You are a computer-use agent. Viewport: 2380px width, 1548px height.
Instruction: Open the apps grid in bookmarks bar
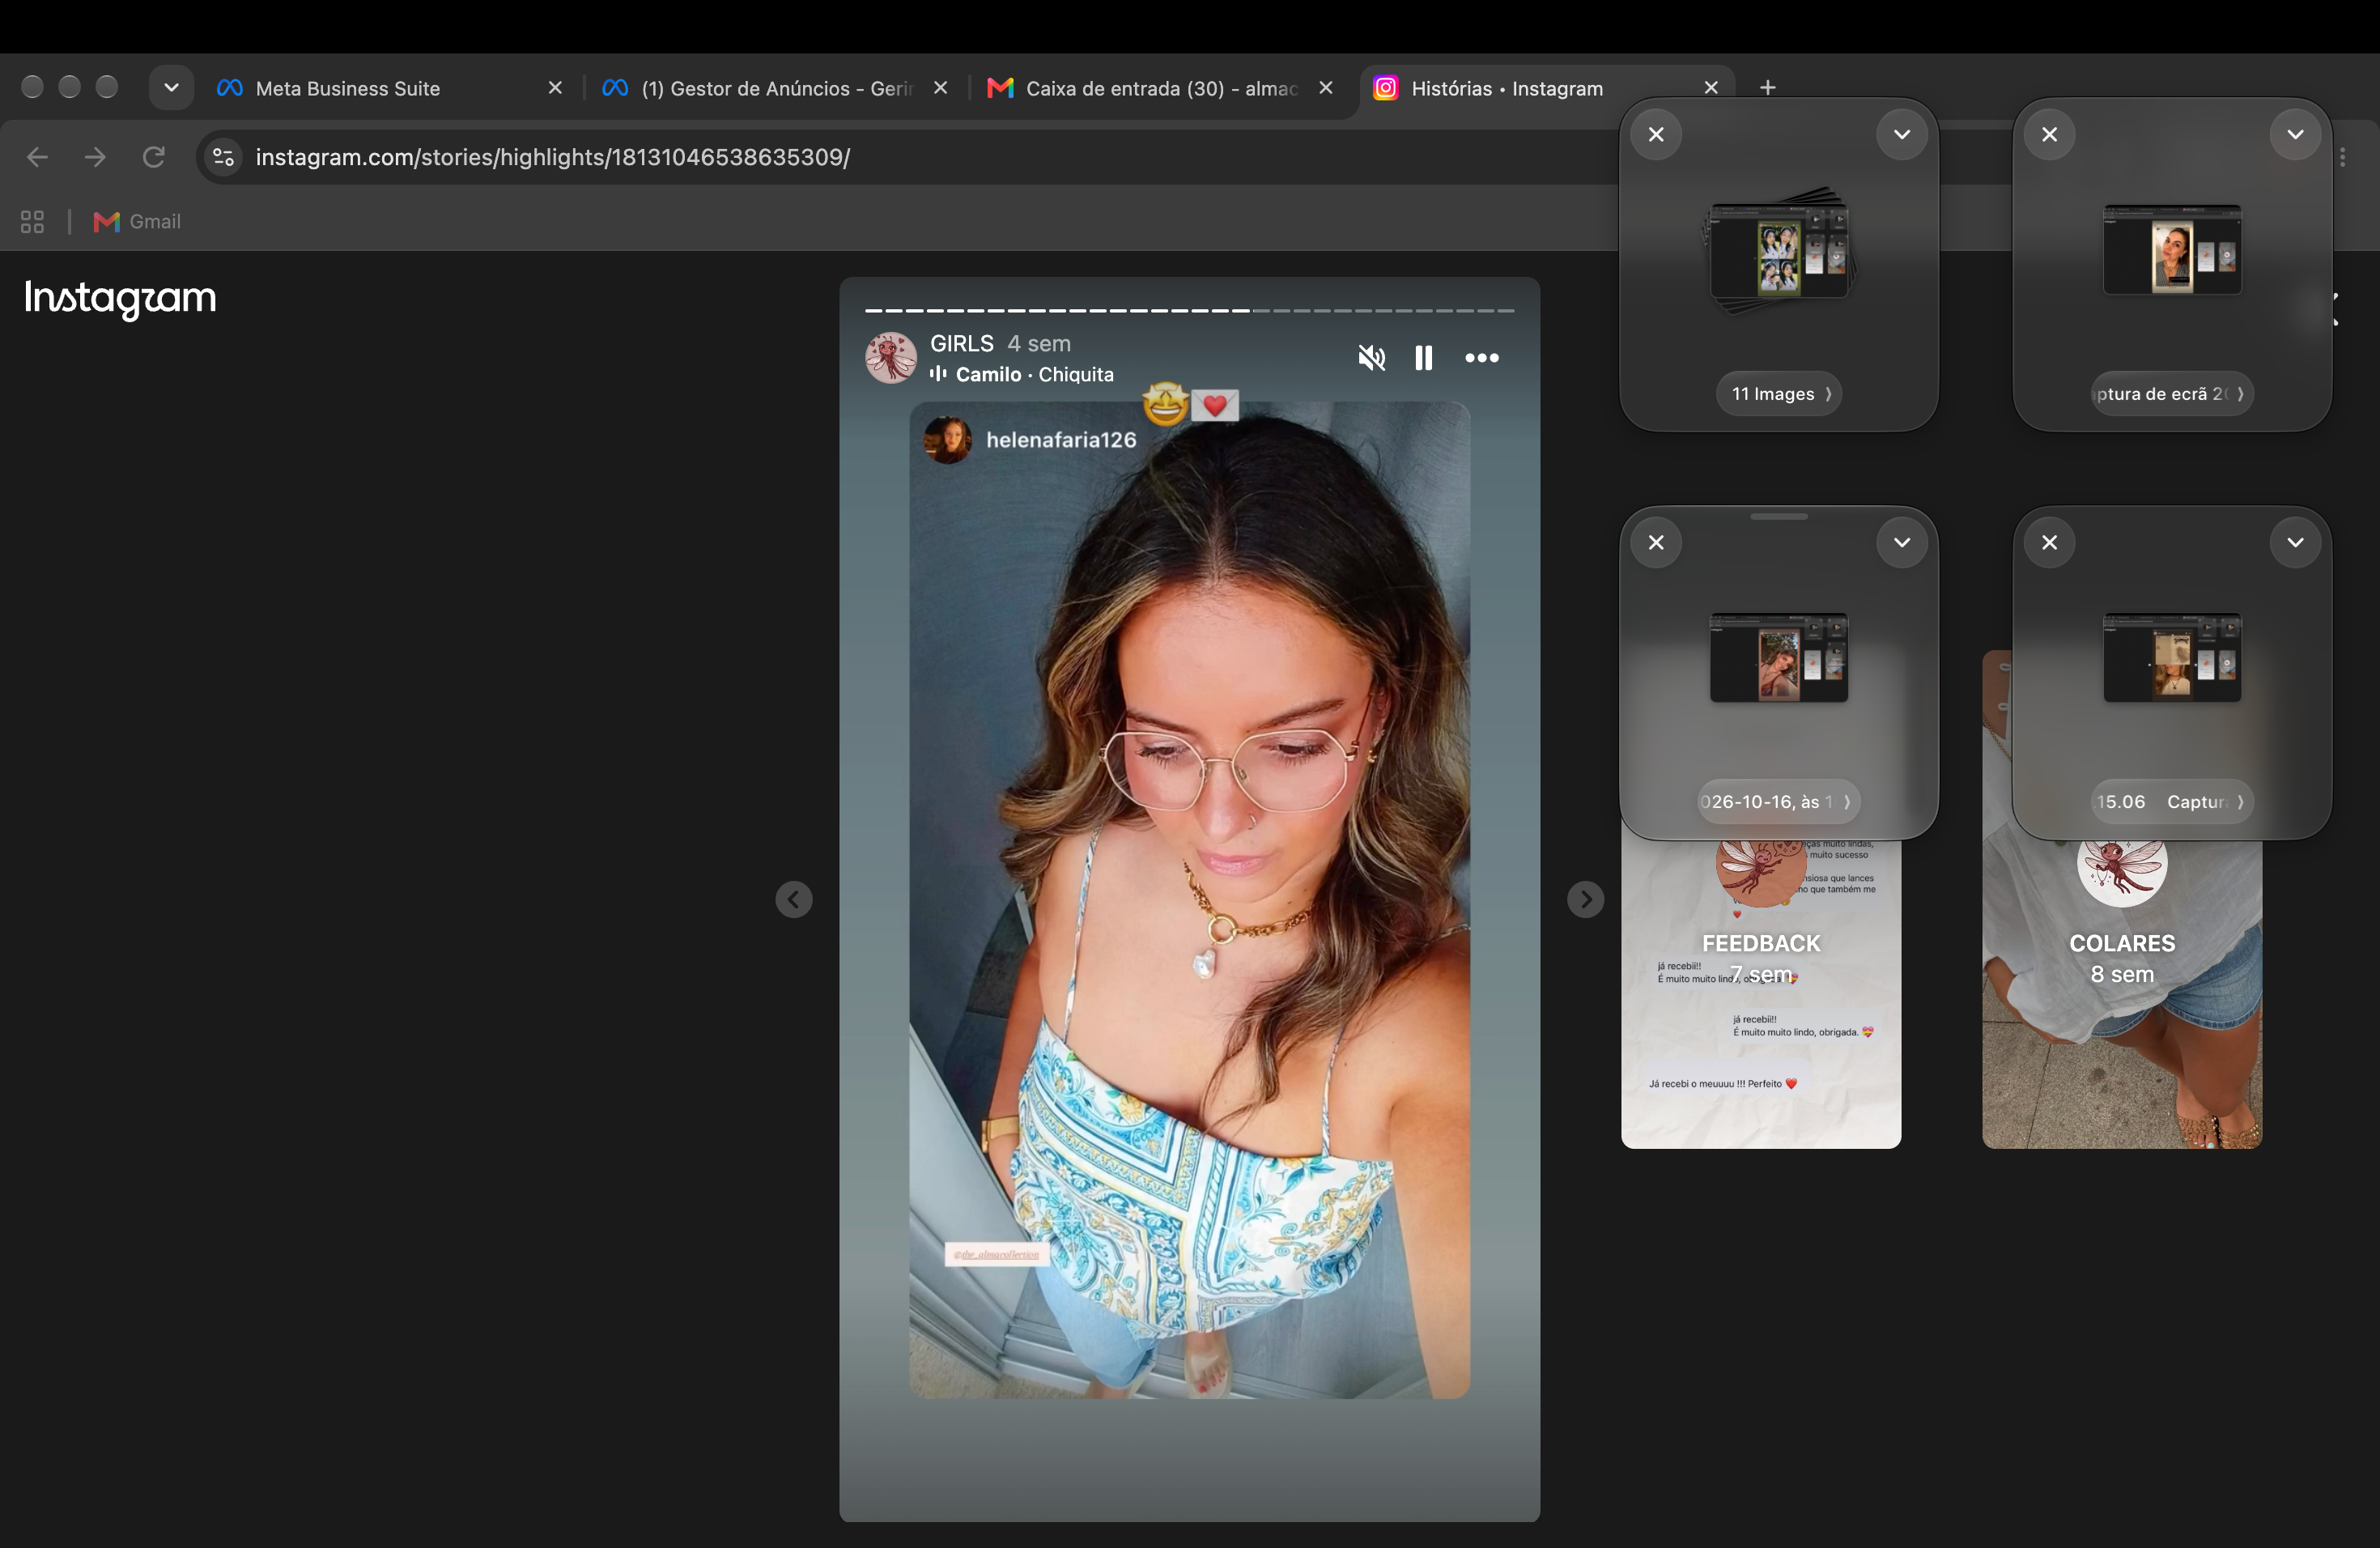coord(32,222)
